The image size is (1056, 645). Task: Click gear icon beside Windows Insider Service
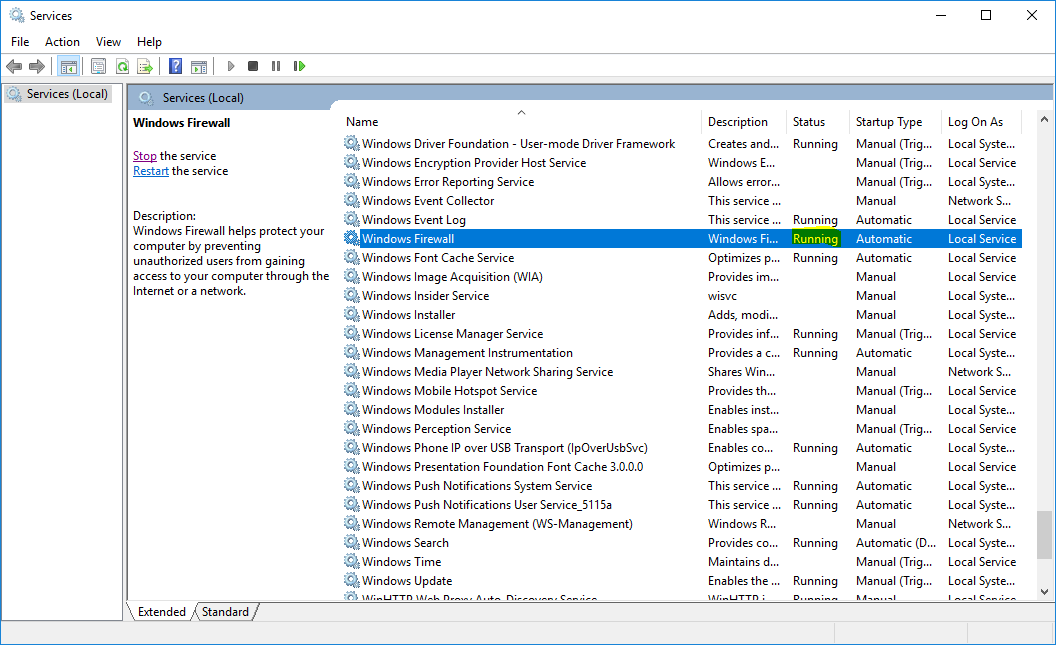click(352, 296)
